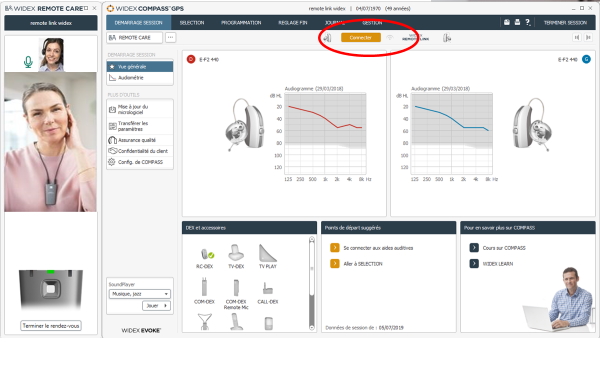Click the orange Connecter button
The image size is (600, 384).
point(360,37)
